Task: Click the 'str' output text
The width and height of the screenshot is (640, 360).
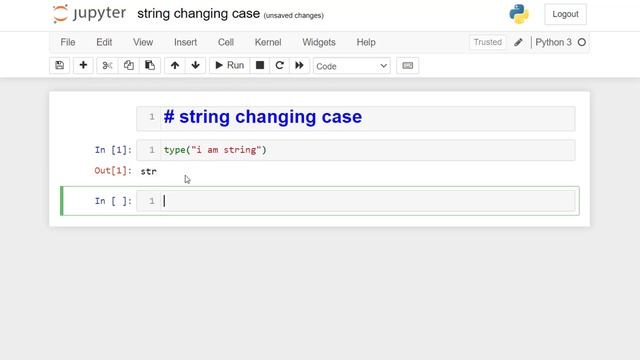Action: point(149,171)
